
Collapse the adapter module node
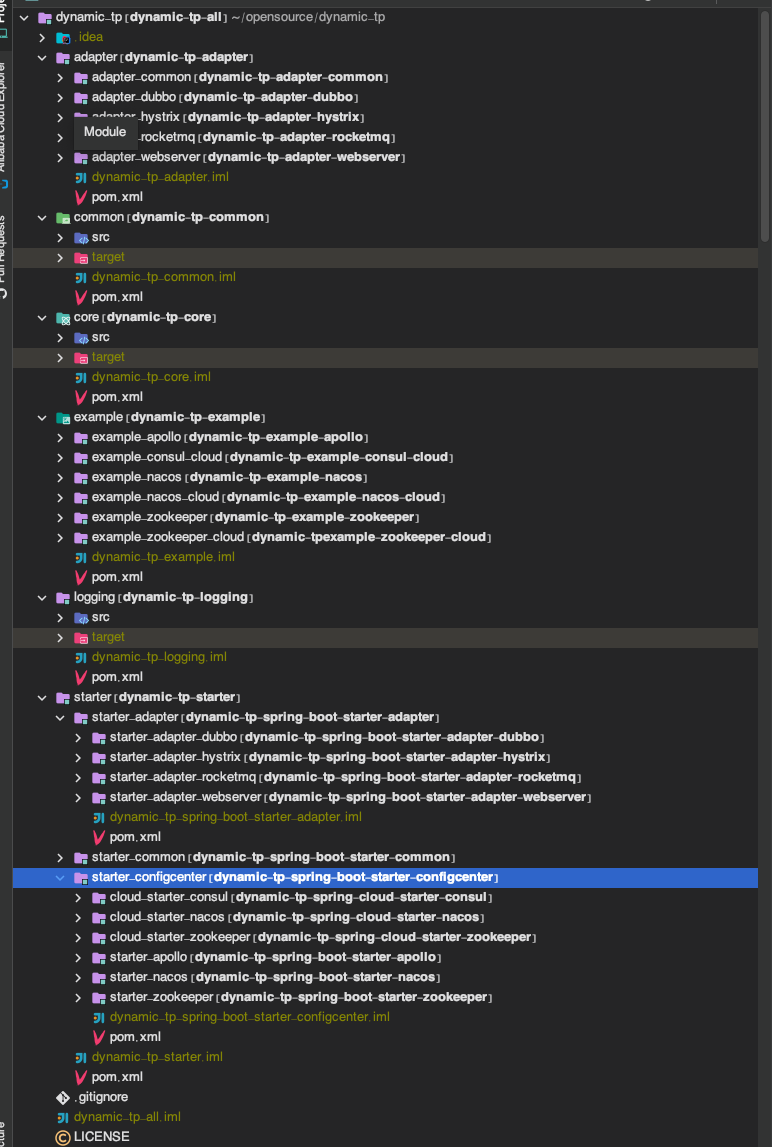pos(41,57)
